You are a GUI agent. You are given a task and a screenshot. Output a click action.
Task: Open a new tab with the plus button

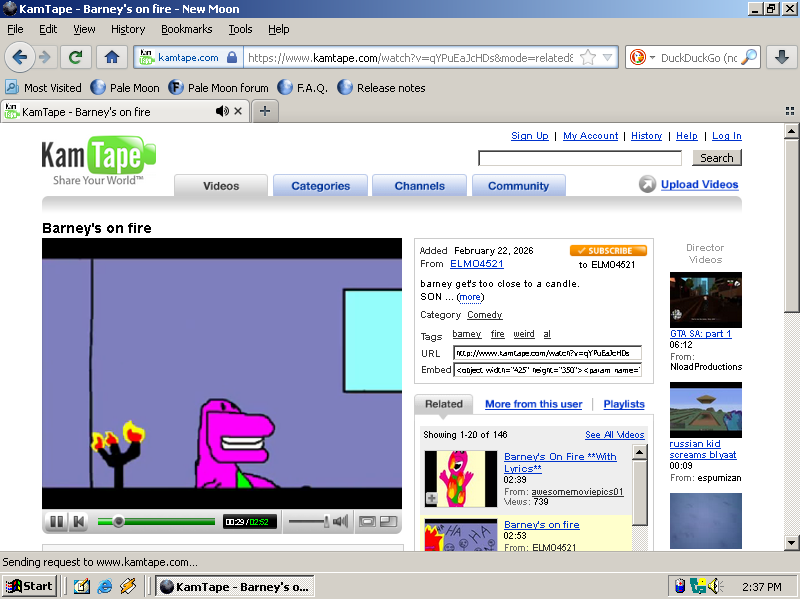pyautogui.click(x=265, y=111)
